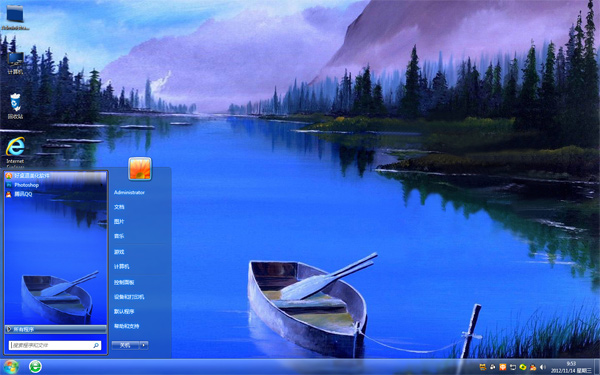Click the Windows Start orb
Screen dimensions: 600x375
10,367
